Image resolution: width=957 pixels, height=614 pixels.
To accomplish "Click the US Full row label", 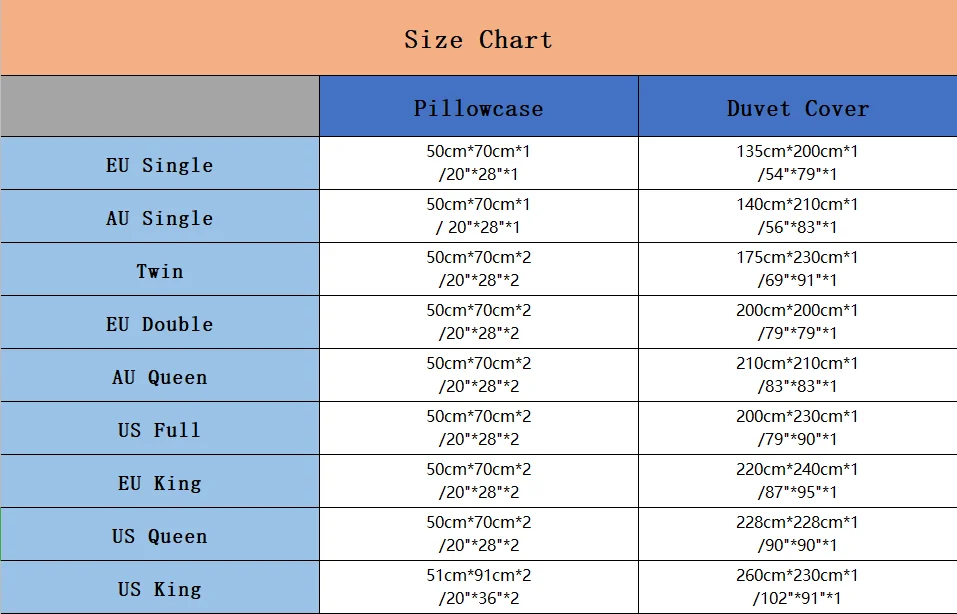I will click(x=159, y=428).
